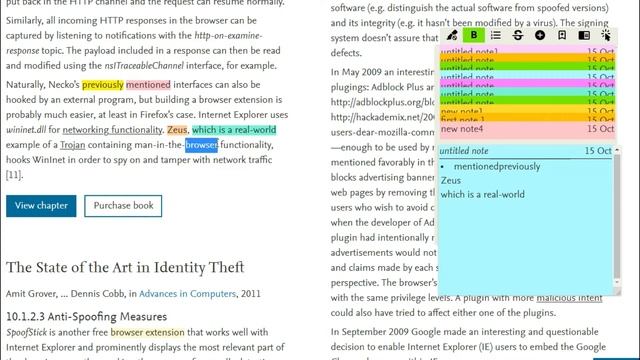Click '10.1.2.3 Anti-Spoofing Measures' subheading

pos(87,317)
